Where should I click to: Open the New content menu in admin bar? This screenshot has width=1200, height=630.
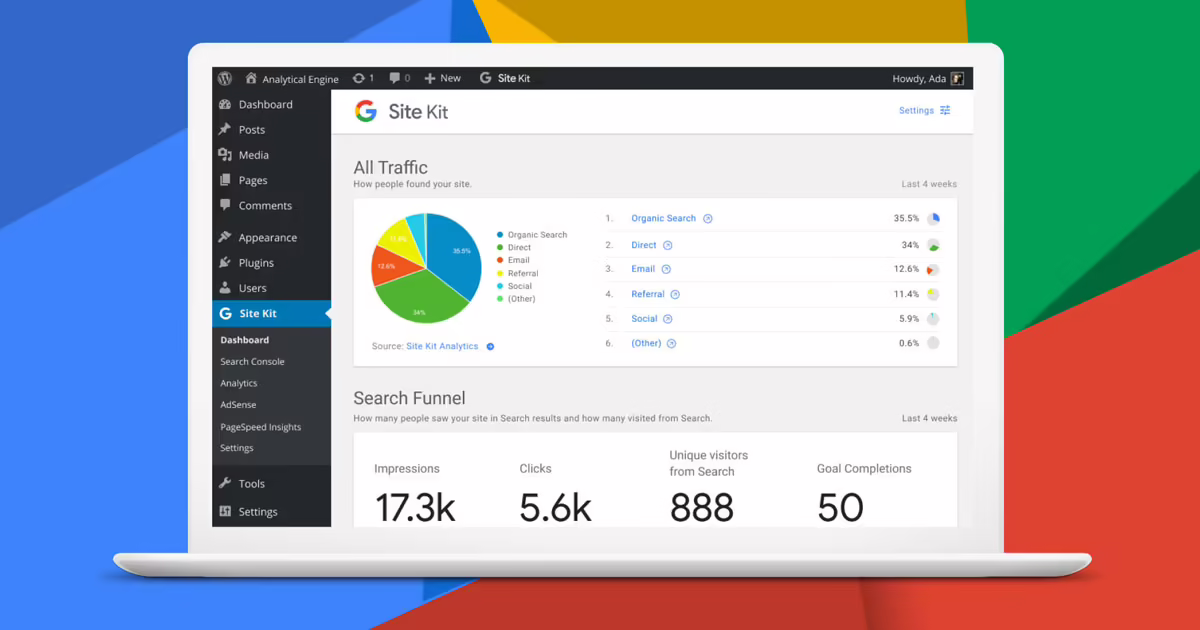442,78
